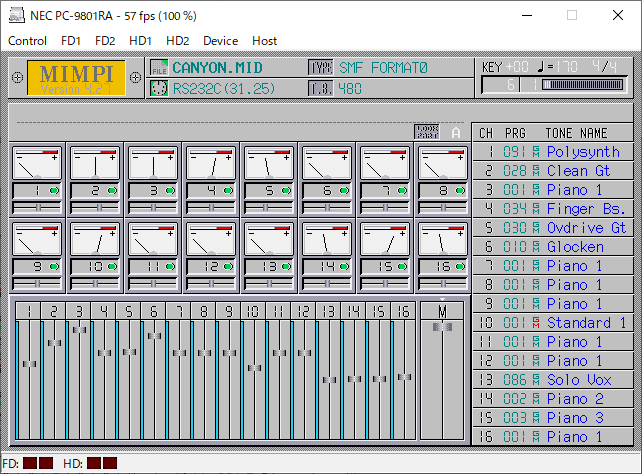Image resolution: width=642 pixels, height=474 pixels.
Task: Click the PRG column header
Action: click(515, 133)
